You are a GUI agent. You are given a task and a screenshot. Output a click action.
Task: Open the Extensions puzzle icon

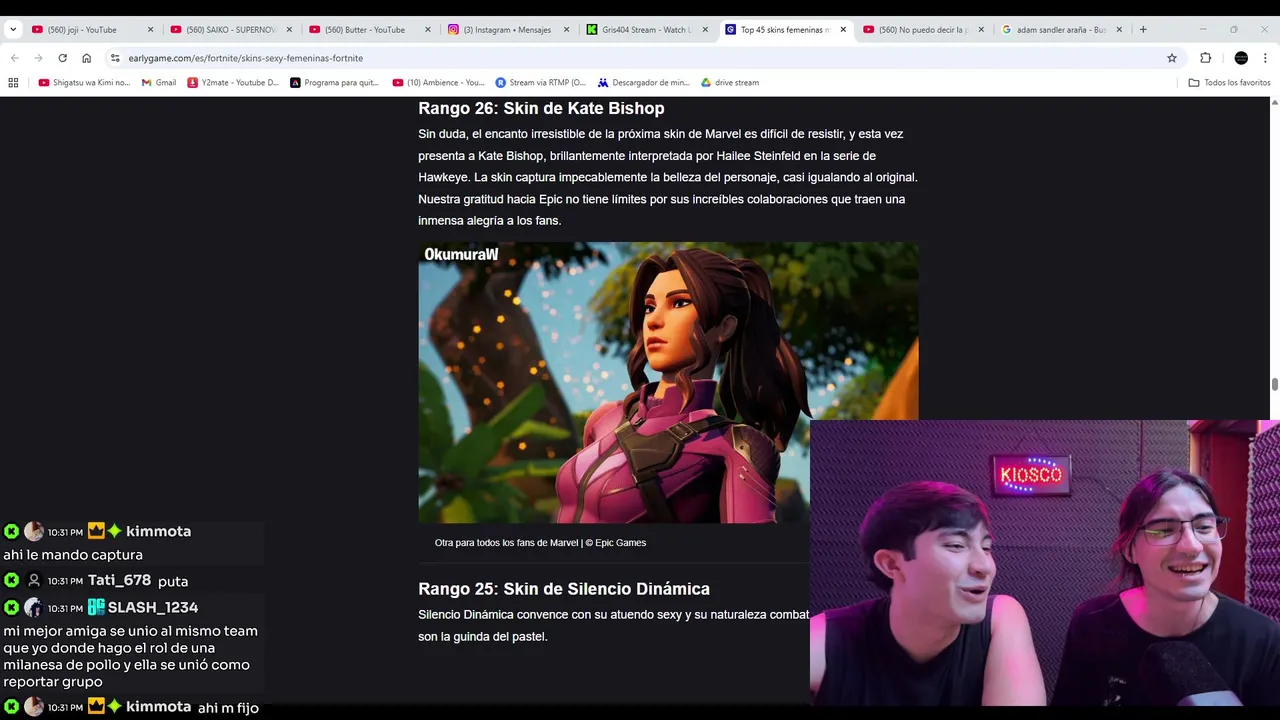pos(1205,58)
